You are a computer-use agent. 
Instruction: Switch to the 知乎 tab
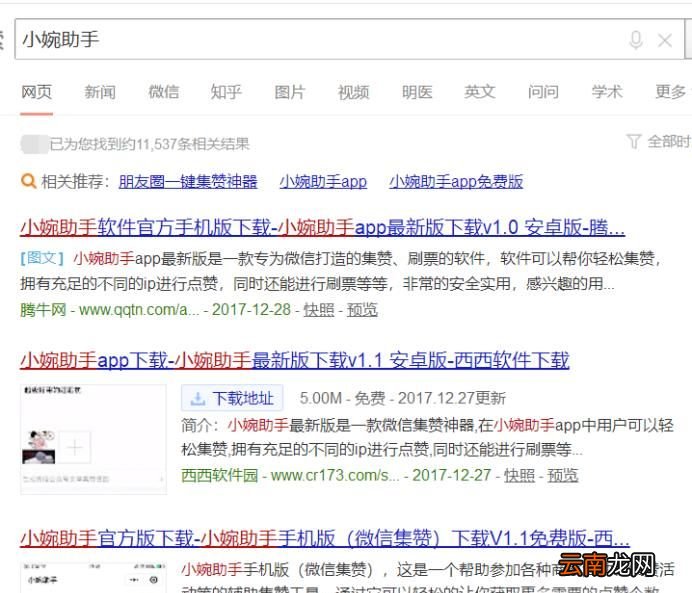click(226, 92)
